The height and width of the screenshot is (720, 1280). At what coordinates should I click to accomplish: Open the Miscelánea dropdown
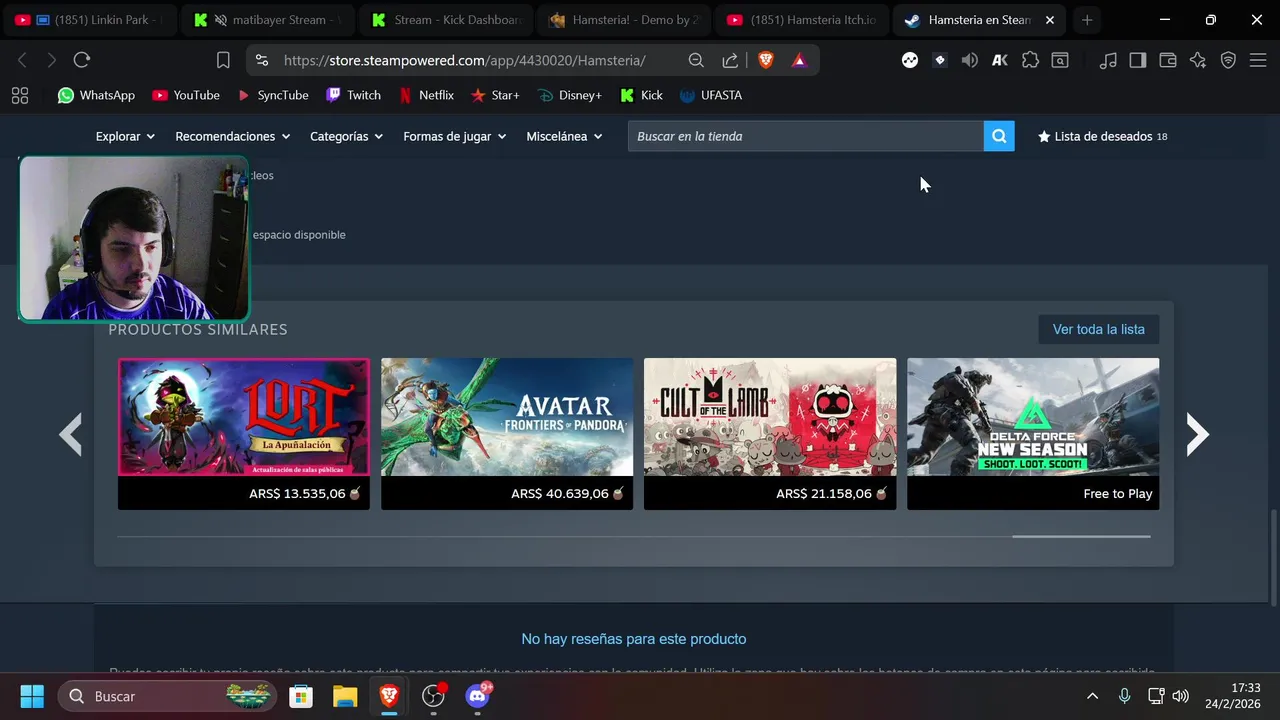click(x=564, y=136)
